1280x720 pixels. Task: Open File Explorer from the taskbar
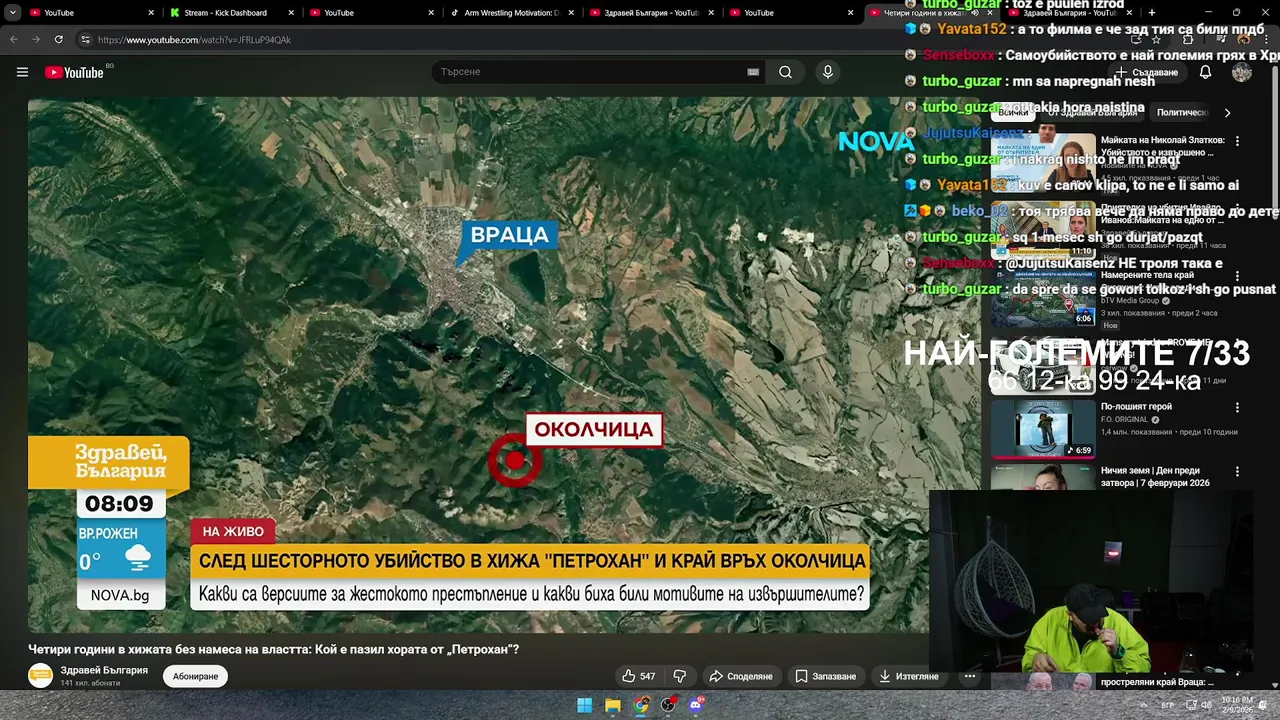pos(612,705)
